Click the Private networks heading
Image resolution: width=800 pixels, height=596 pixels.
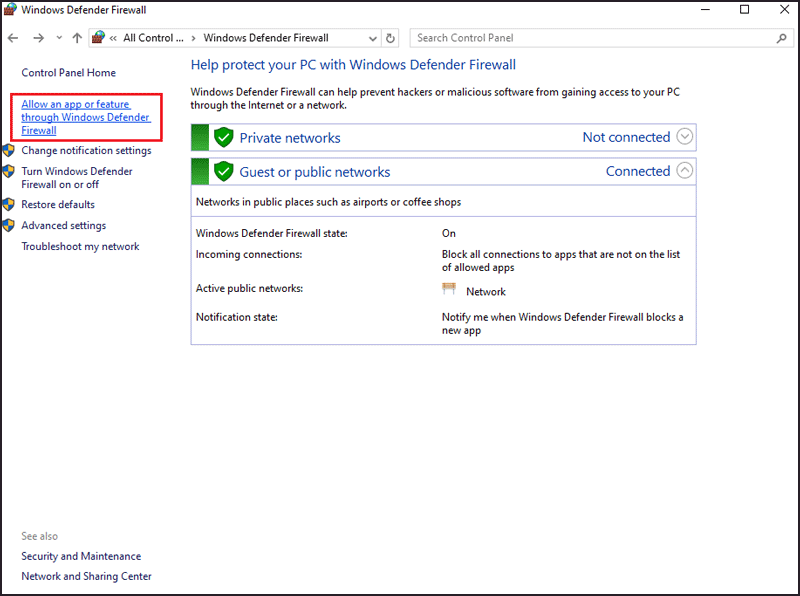(x=290, y=138)
